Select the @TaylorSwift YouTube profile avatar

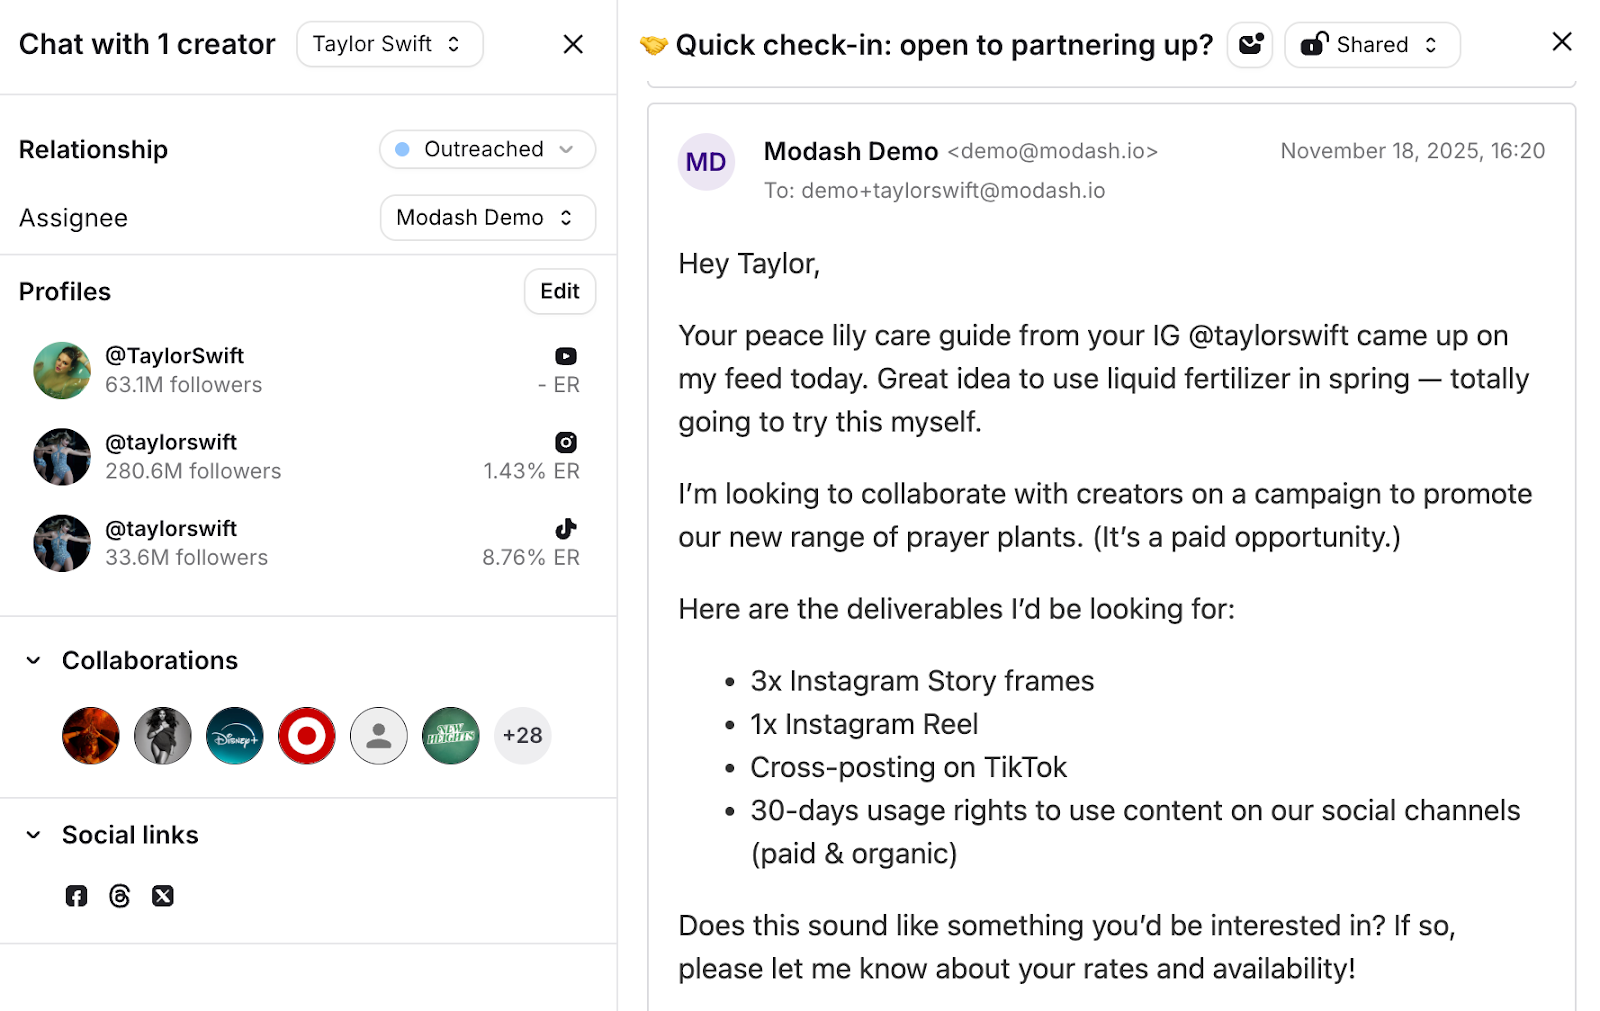tap(62, 370)
